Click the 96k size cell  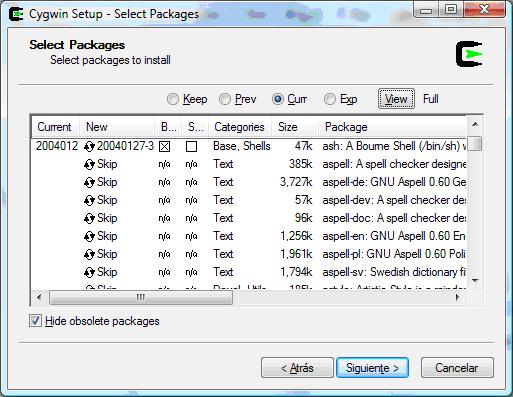[x=304, y=218]
